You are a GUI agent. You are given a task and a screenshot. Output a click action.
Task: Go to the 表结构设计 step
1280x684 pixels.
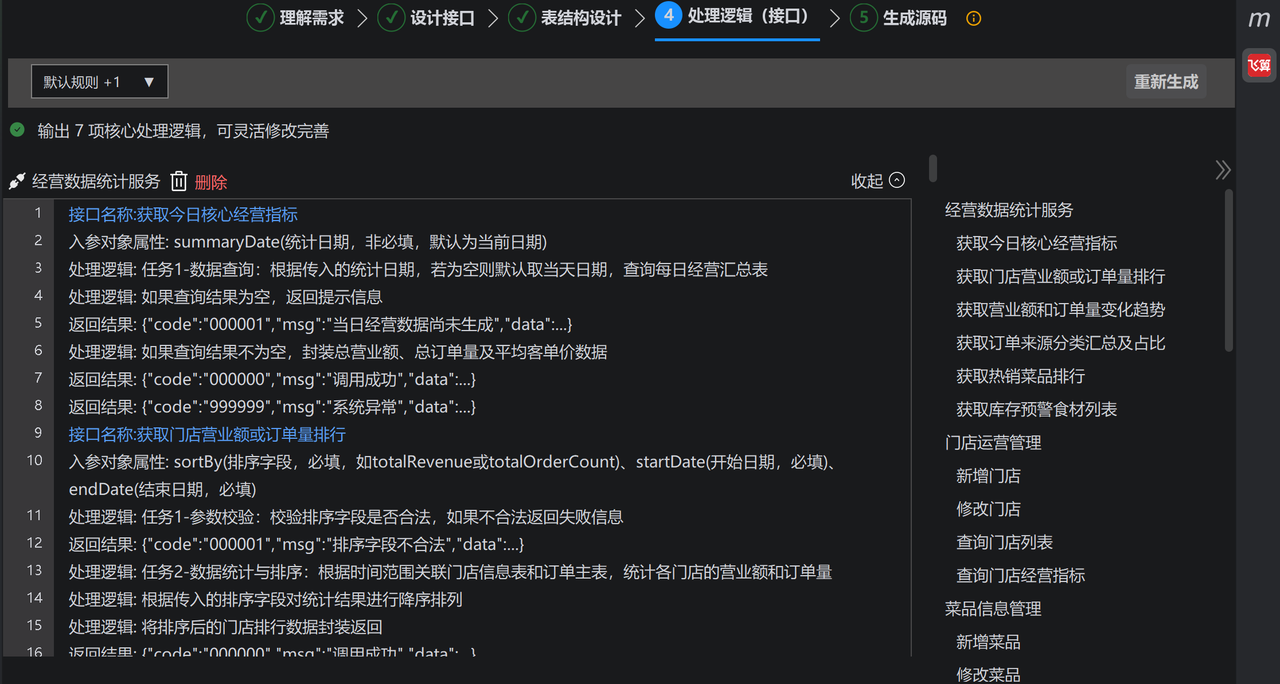[x=581, y=18]
